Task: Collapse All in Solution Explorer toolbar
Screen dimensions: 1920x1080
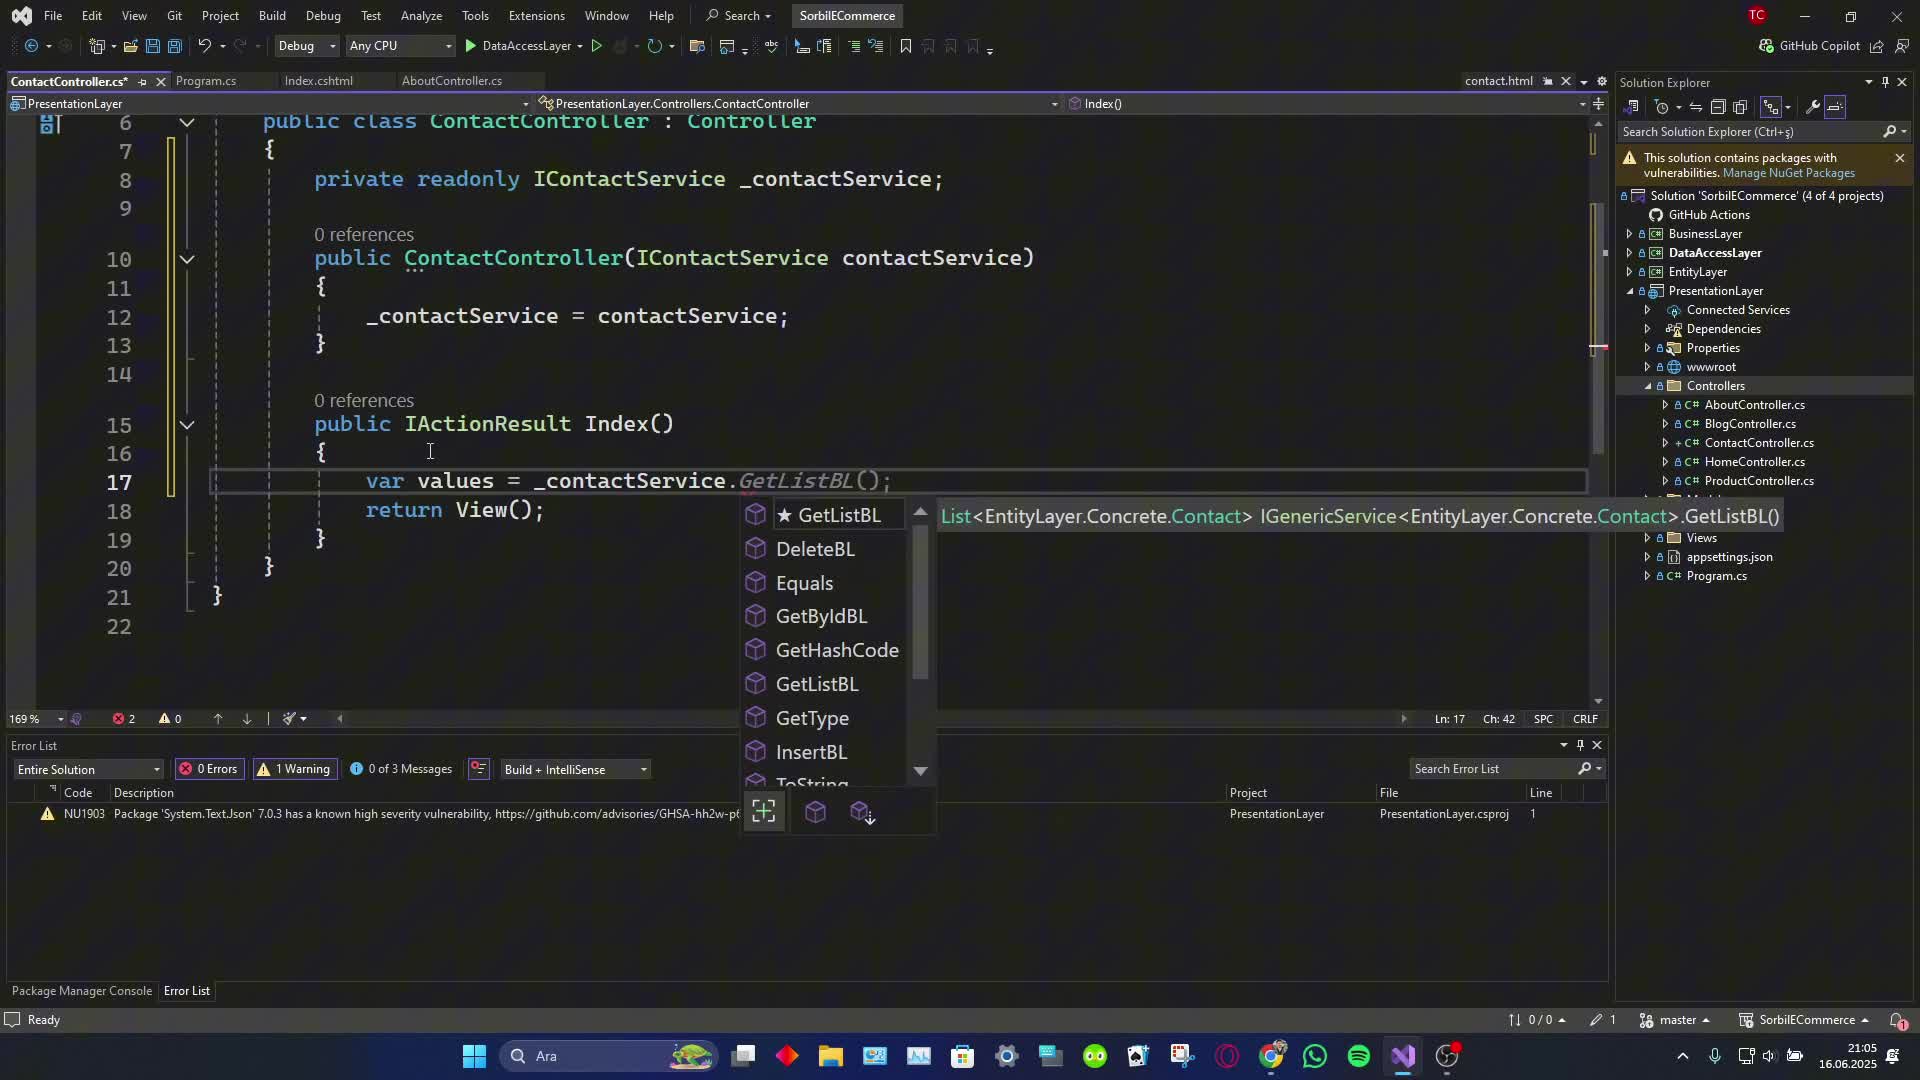Action: pos(1718,107)
